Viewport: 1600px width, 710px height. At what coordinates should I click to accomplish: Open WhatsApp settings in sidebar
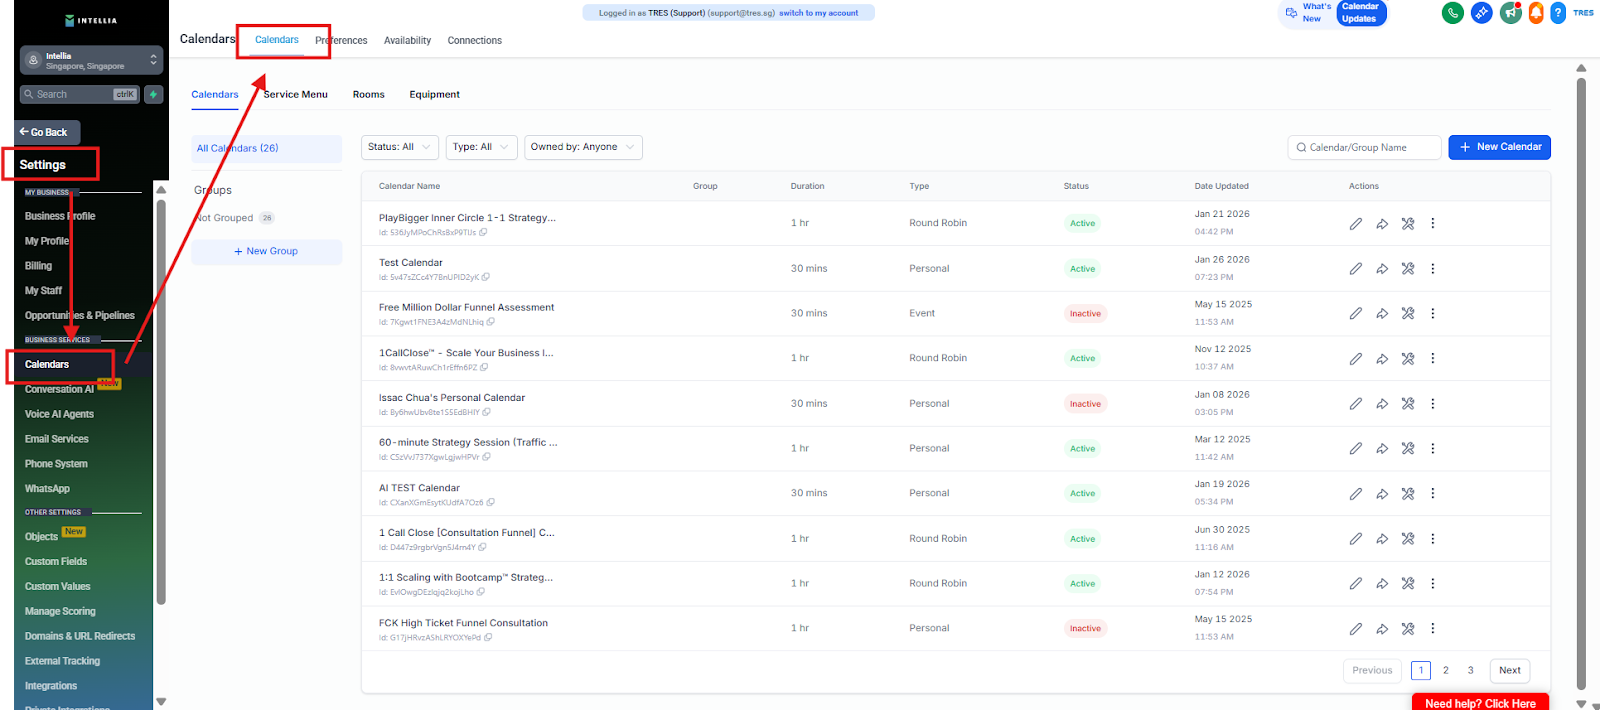(47, 489)
